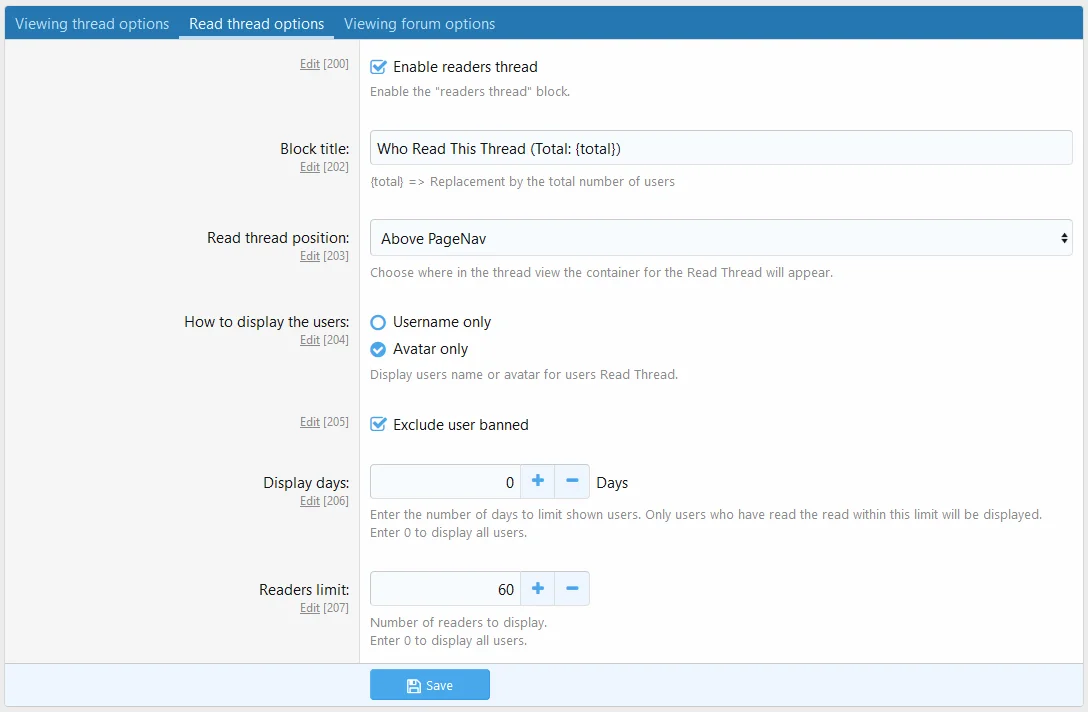
Task: Click Edit link for Block title
Action: tap(310, 167)
